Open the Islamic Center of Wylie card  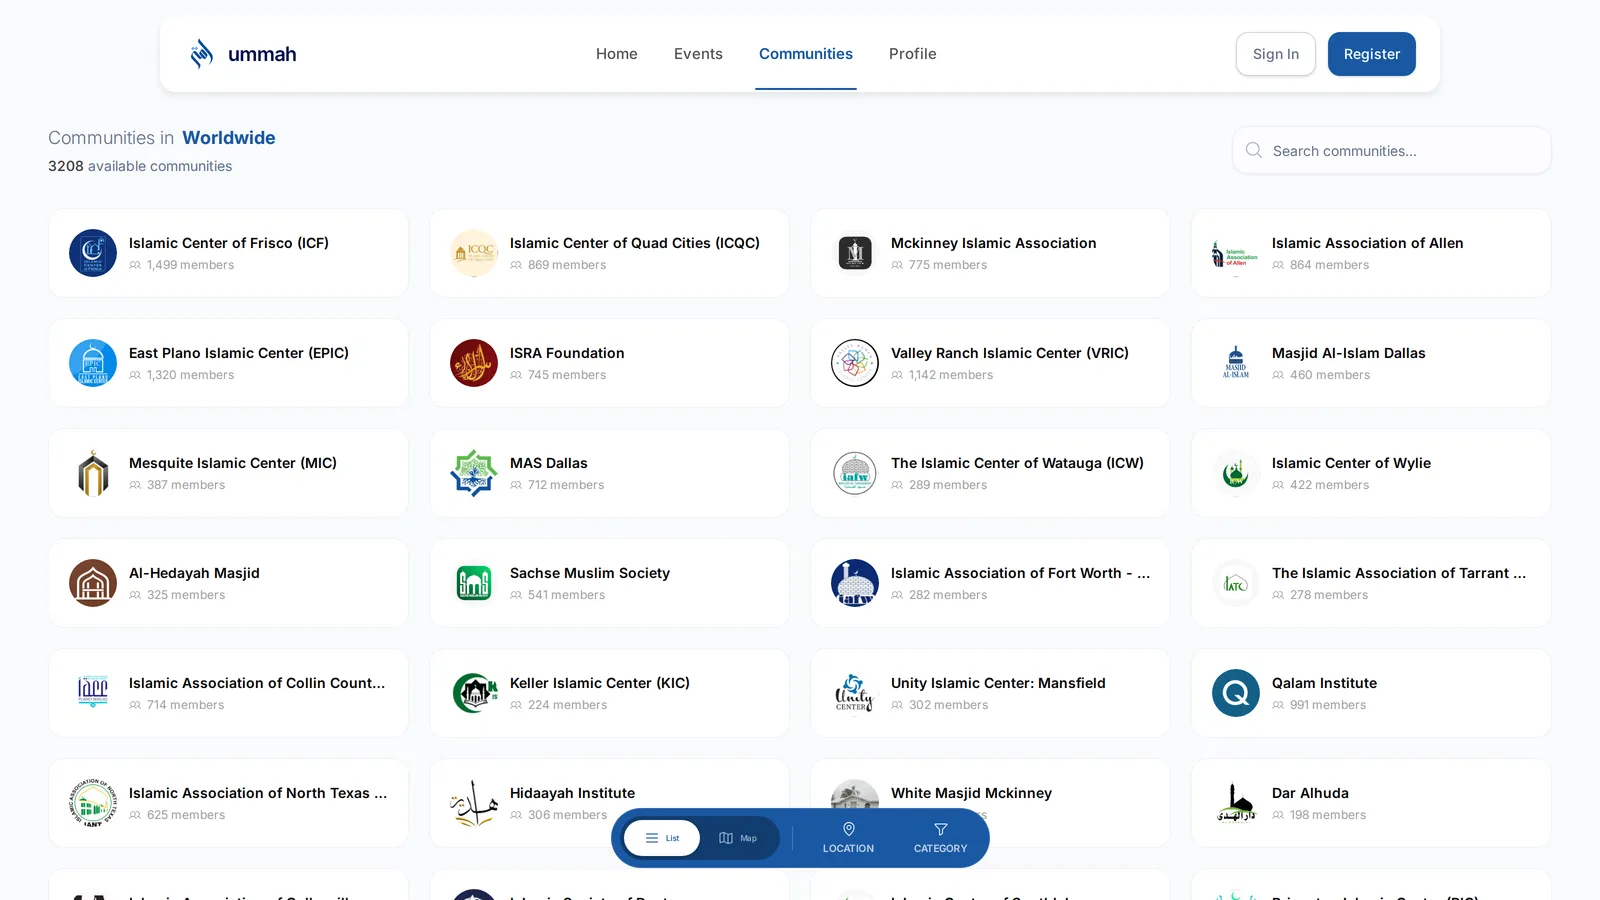(x=1371, y=473)
